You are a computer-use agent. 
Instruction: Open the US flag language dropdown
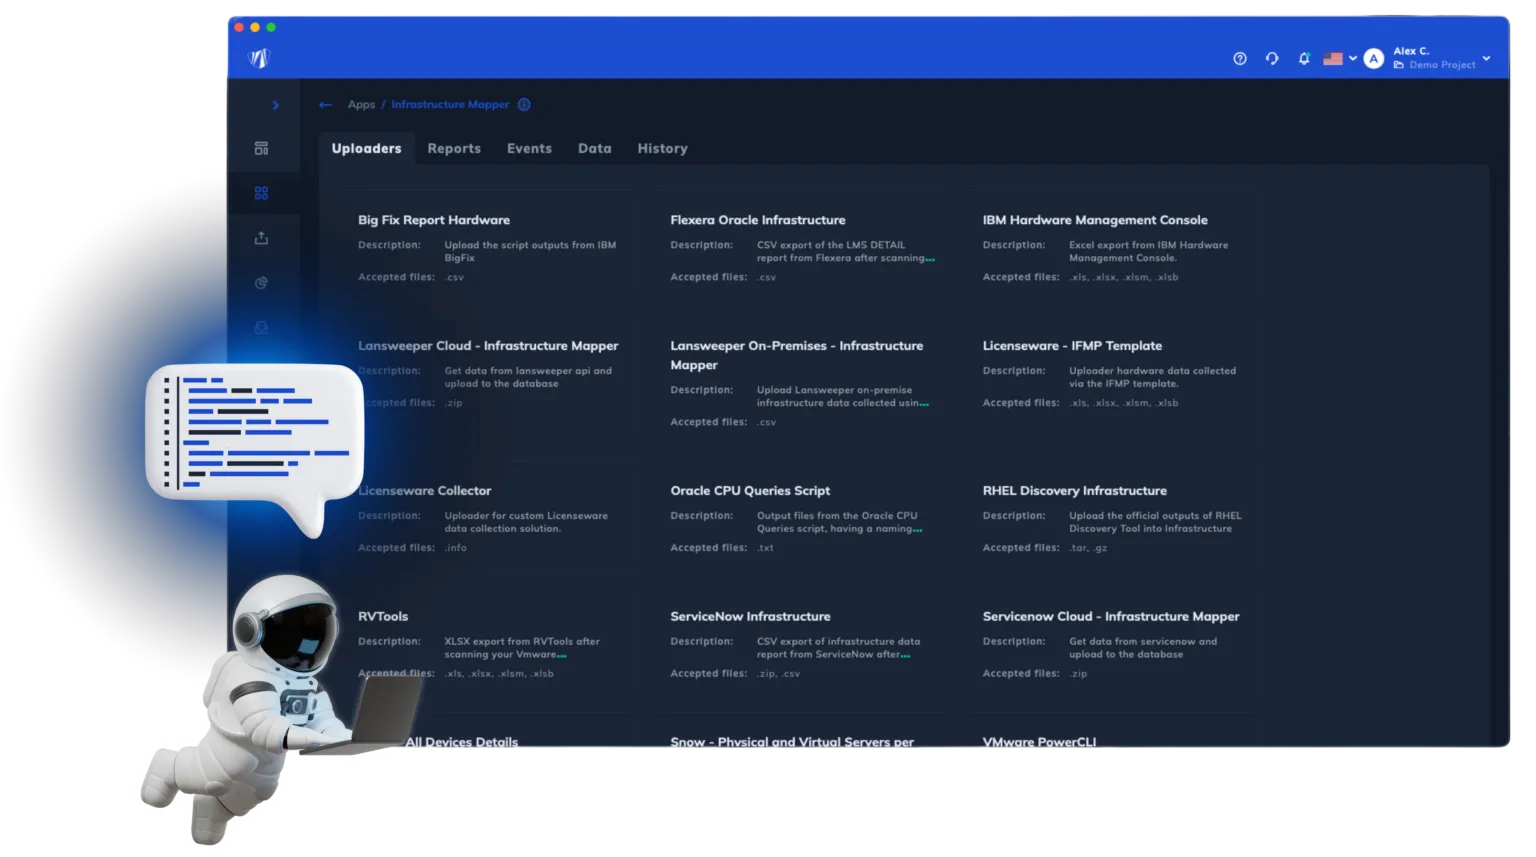pyautogui.click(x=1339, y=59)
